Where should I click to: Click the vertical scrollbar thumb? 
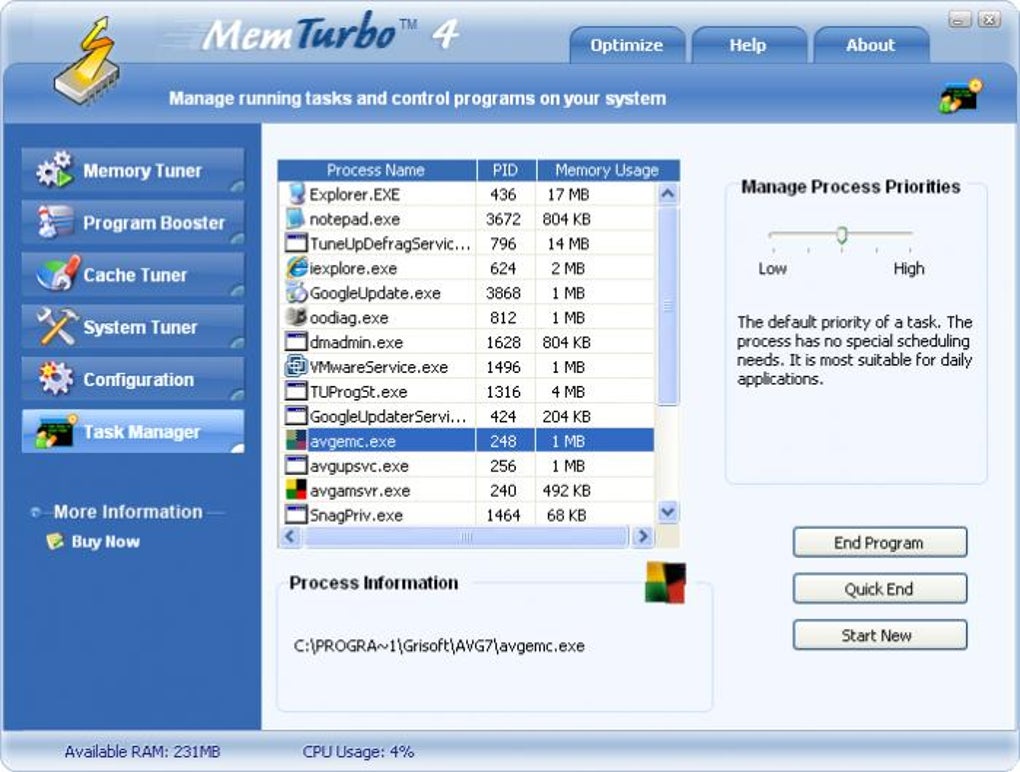pos(667,306)
